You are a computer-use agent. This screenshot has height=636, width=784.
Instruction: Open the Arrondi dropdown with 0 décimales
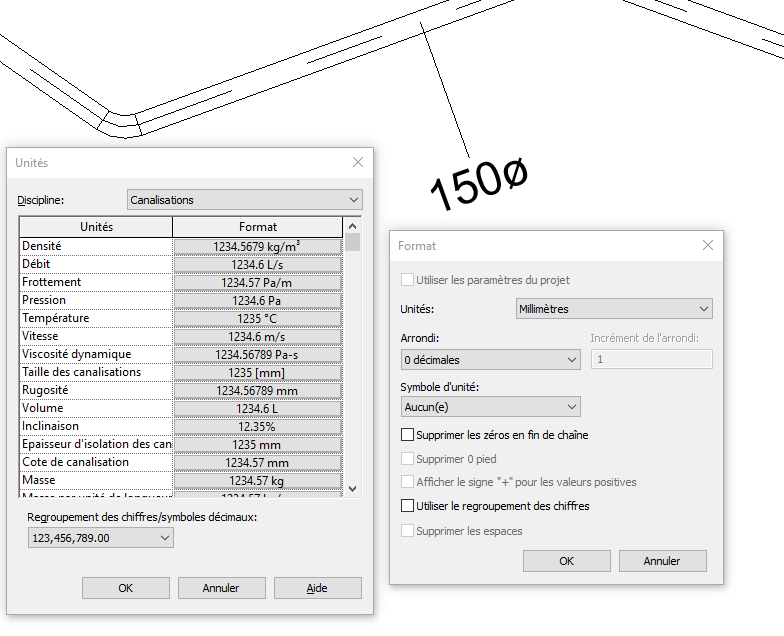[x=490, y=359]
